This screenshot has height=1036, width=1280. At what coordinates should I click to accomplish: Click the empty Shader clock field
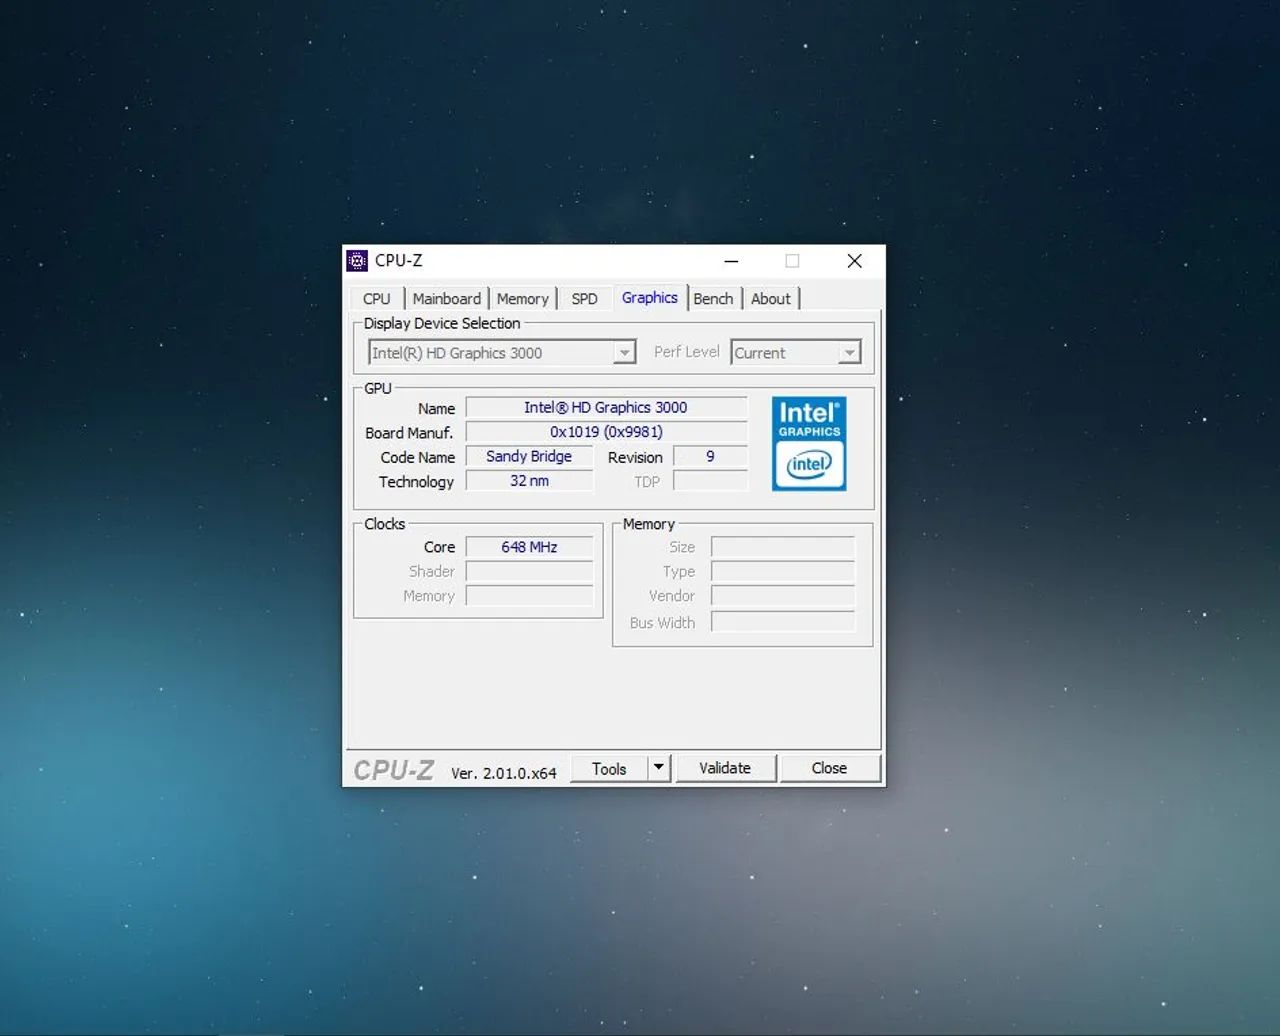click(x=529, y=572)
